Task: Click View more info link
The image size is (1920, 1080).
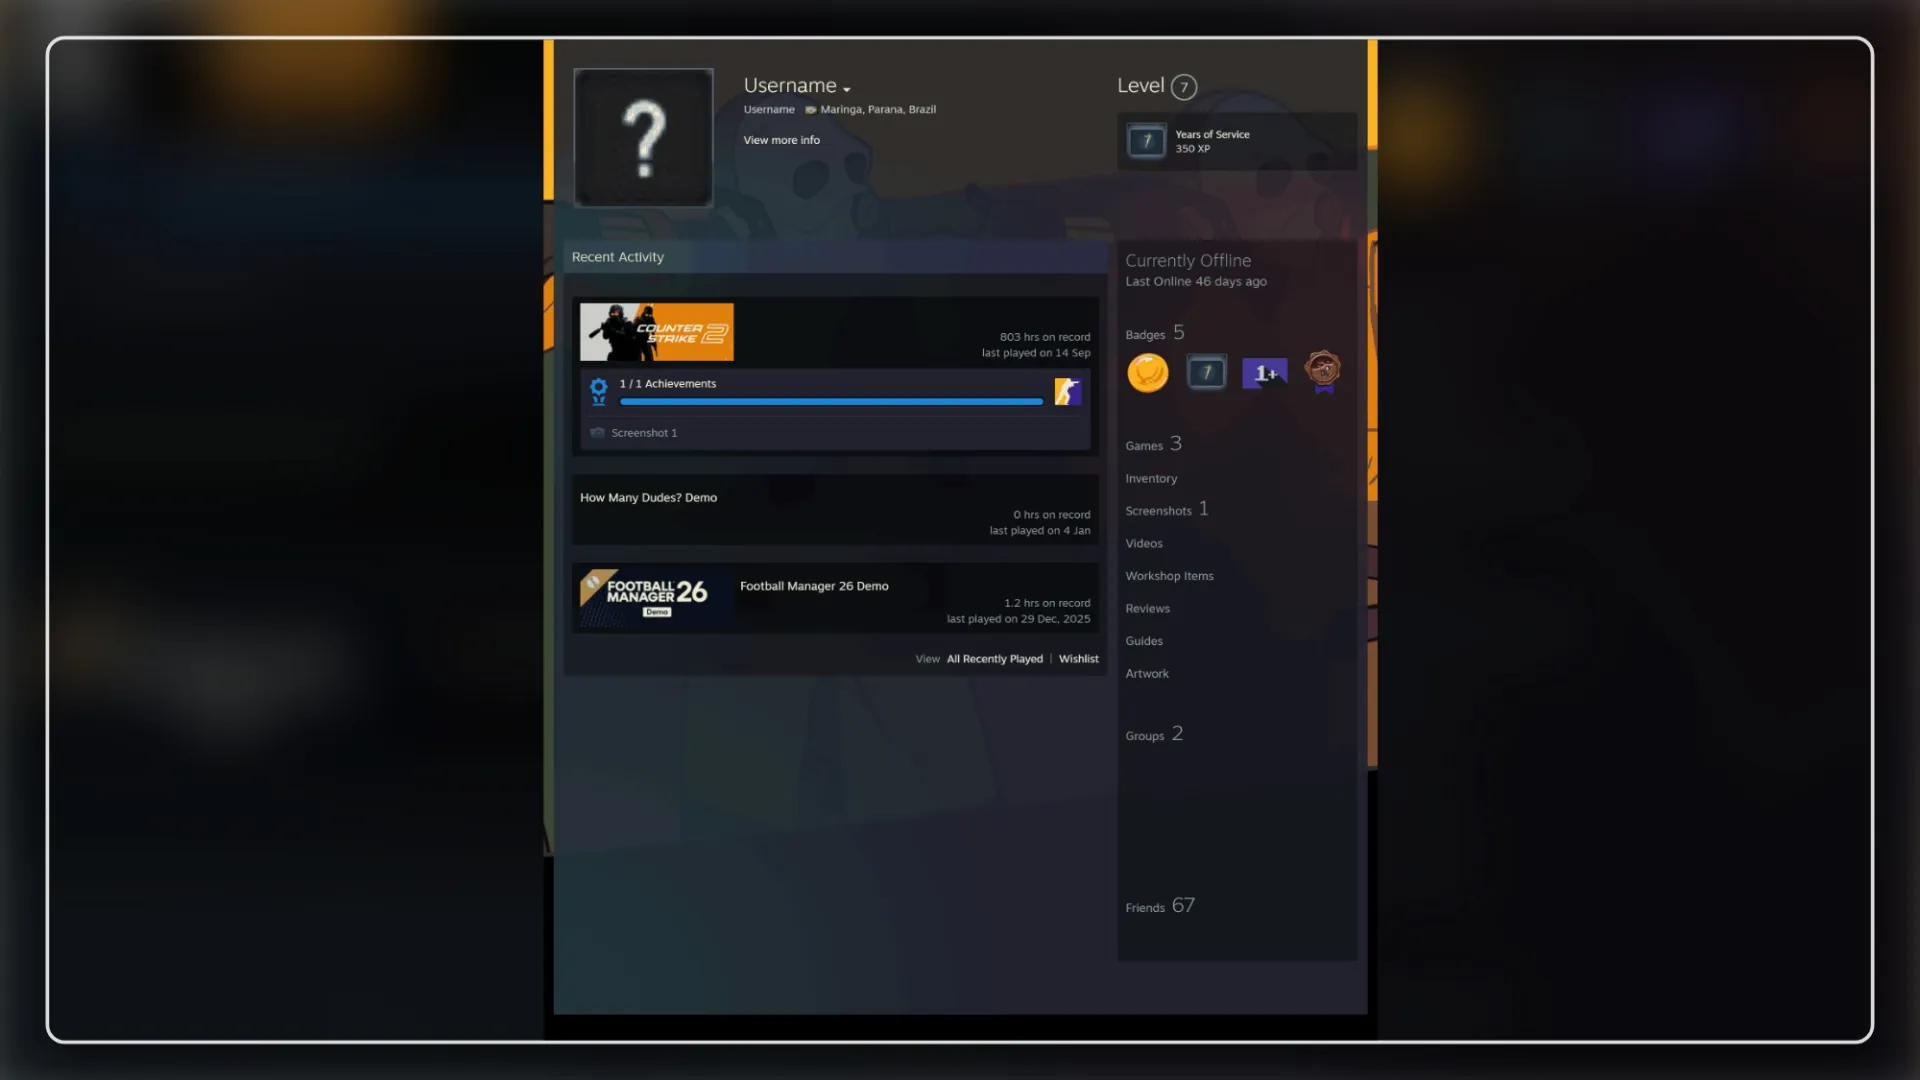Action: point(781,140)
